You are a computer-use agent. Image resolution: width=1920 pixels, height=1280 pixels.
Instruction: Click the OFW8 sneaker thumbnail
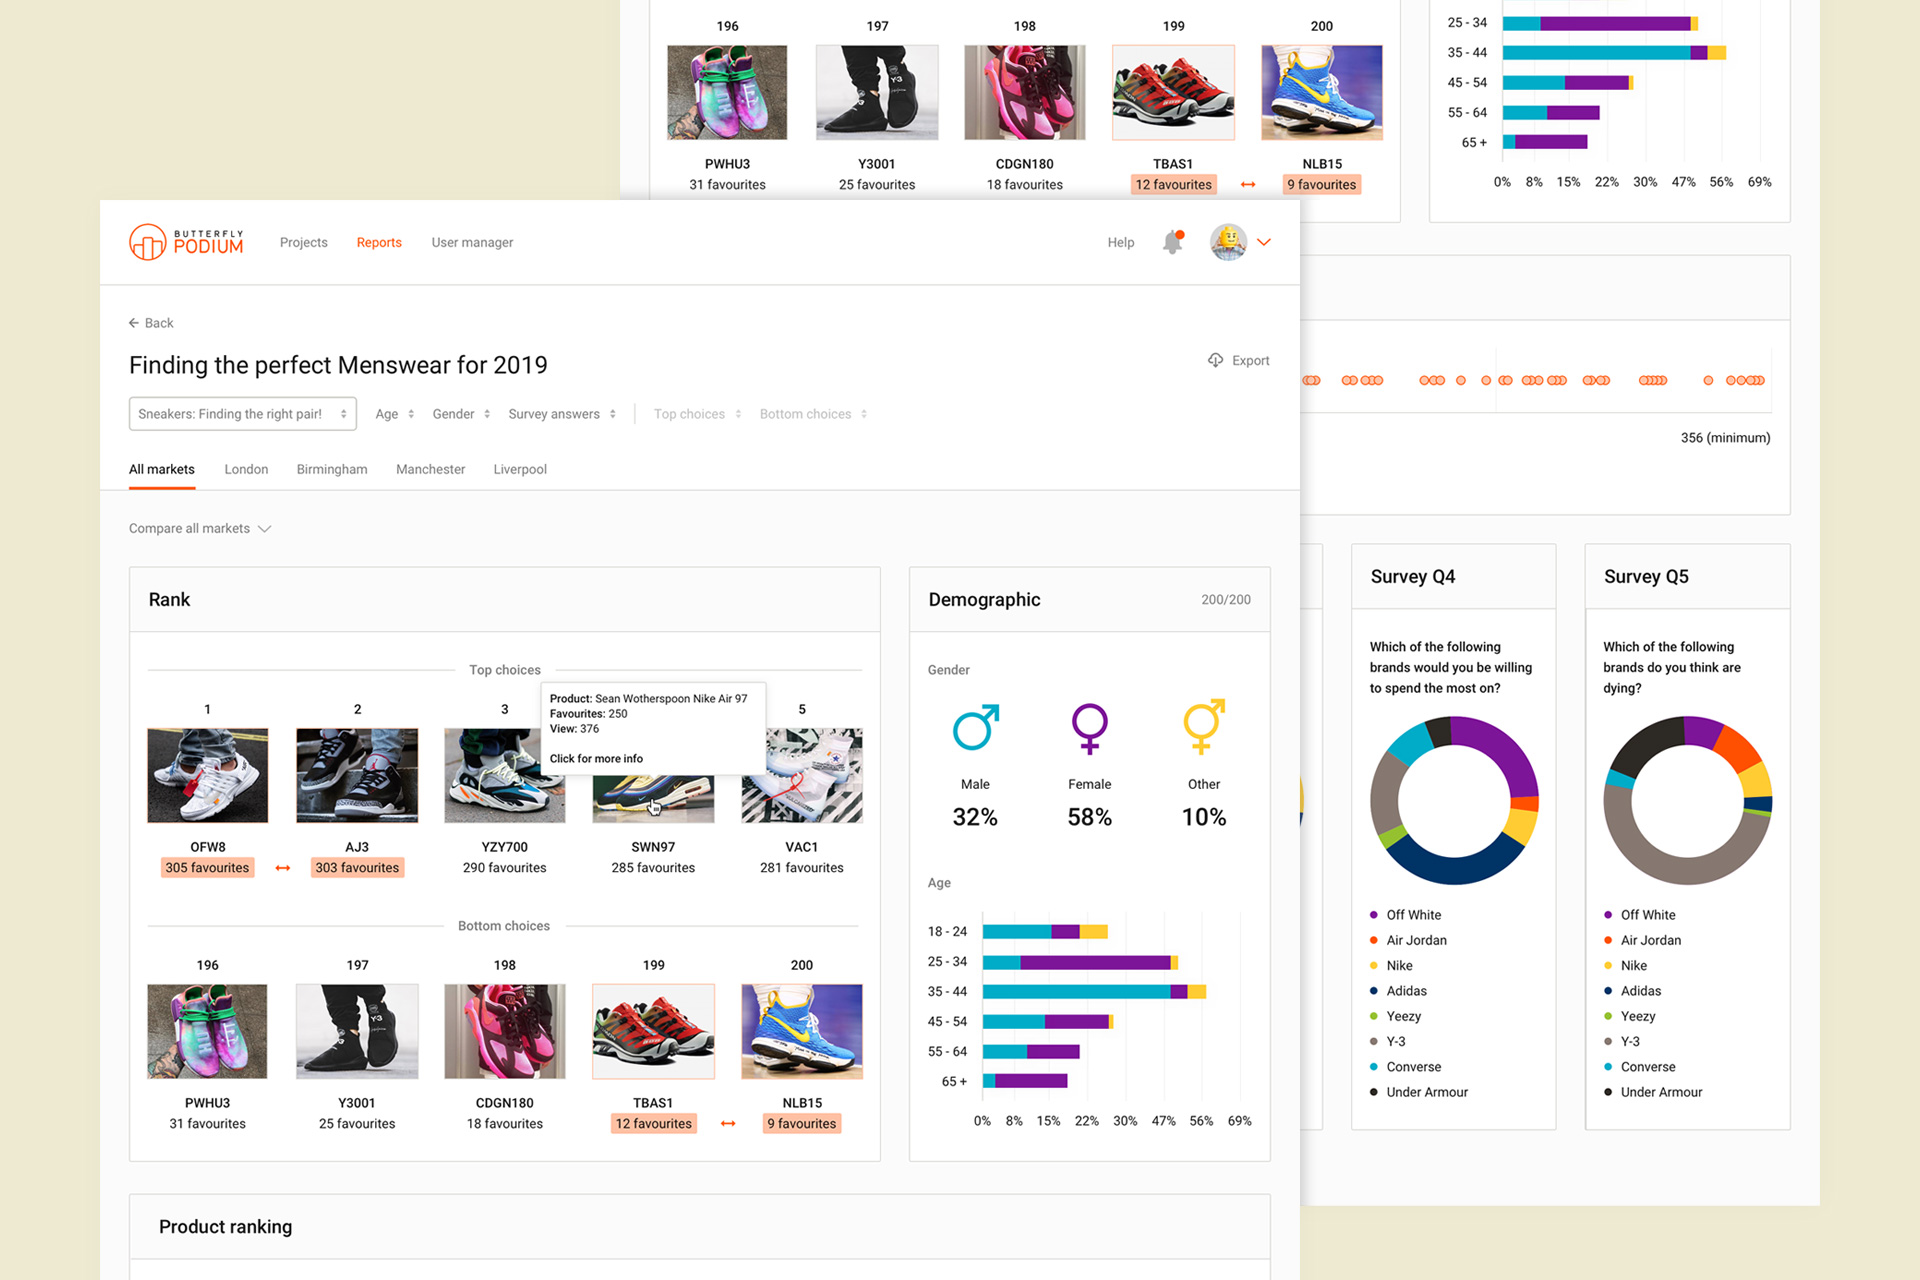[208, 776]
